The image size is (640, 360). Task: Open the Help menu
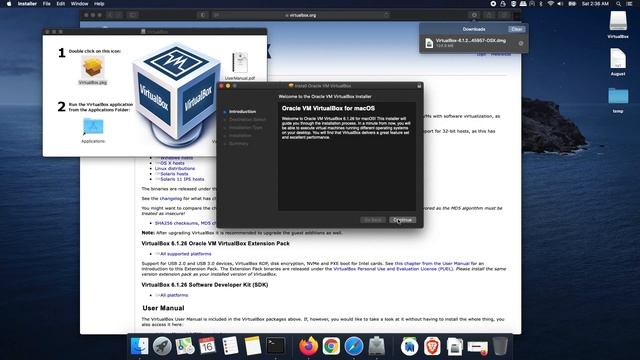(99, 4)
